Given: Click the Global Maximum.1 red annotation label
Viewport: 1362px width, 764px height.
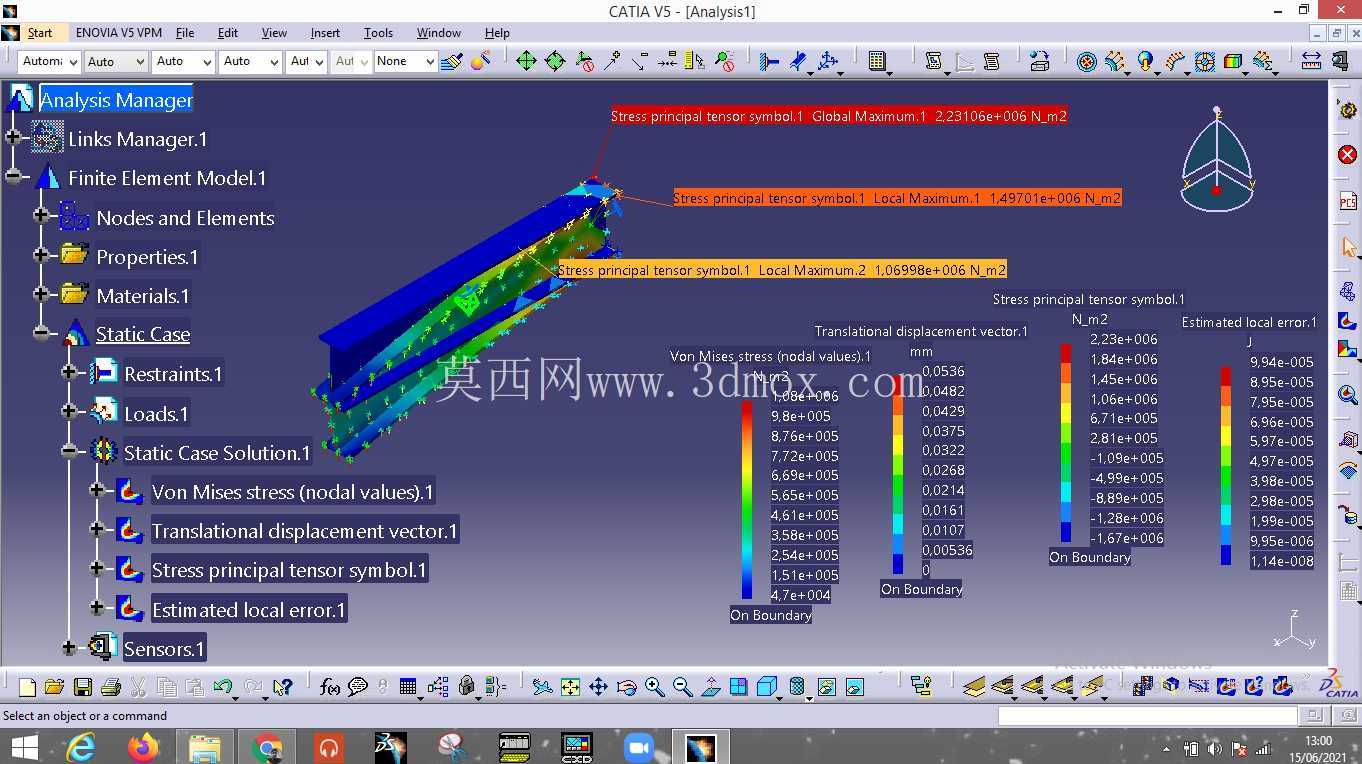Looking at the screenshot, I should (x=839, y=116).
